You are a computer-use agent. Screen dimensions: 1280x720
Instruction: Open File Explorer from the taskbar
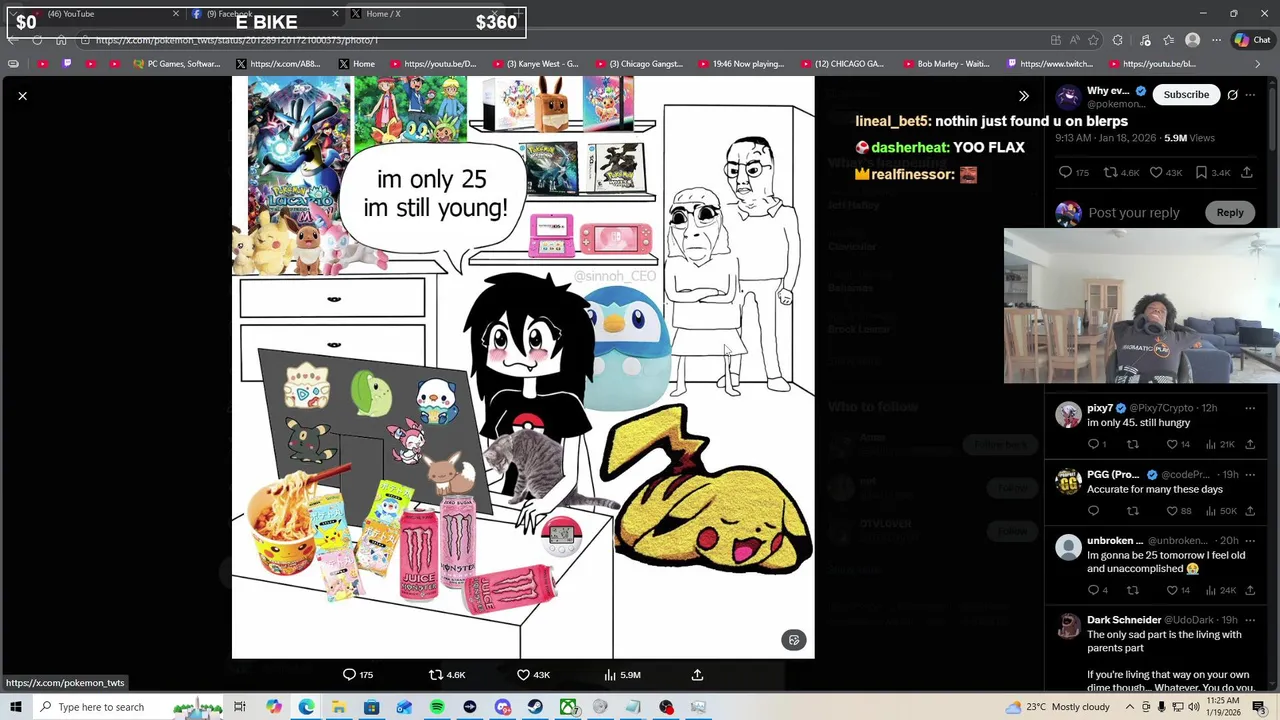[339, 707]
